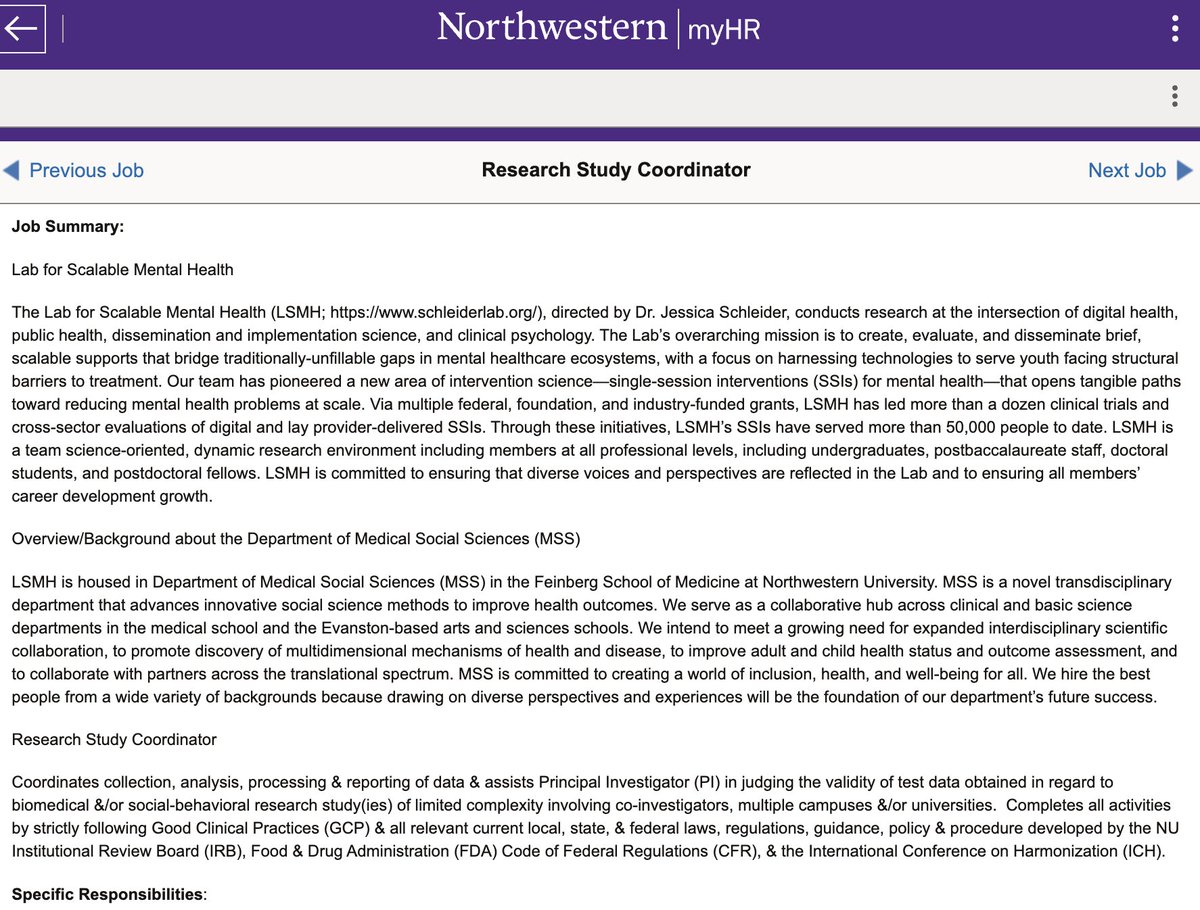
Task: Click the Lab for Scalable Mental Health line
Action: (x=123, y=269)
